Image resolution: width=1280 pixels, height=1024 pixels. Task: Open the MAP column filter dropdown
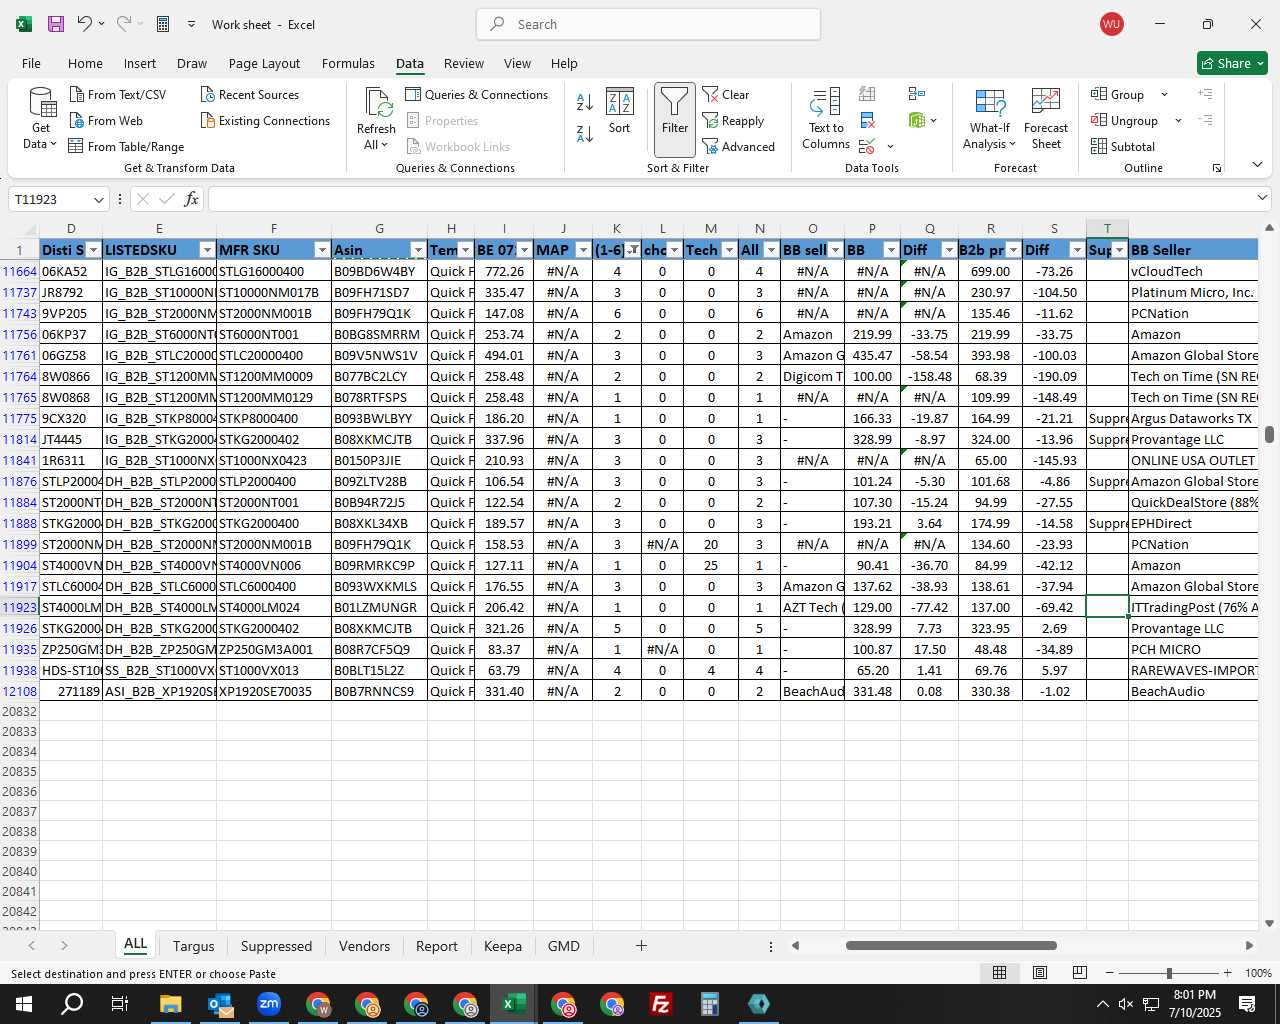(583, 250)
